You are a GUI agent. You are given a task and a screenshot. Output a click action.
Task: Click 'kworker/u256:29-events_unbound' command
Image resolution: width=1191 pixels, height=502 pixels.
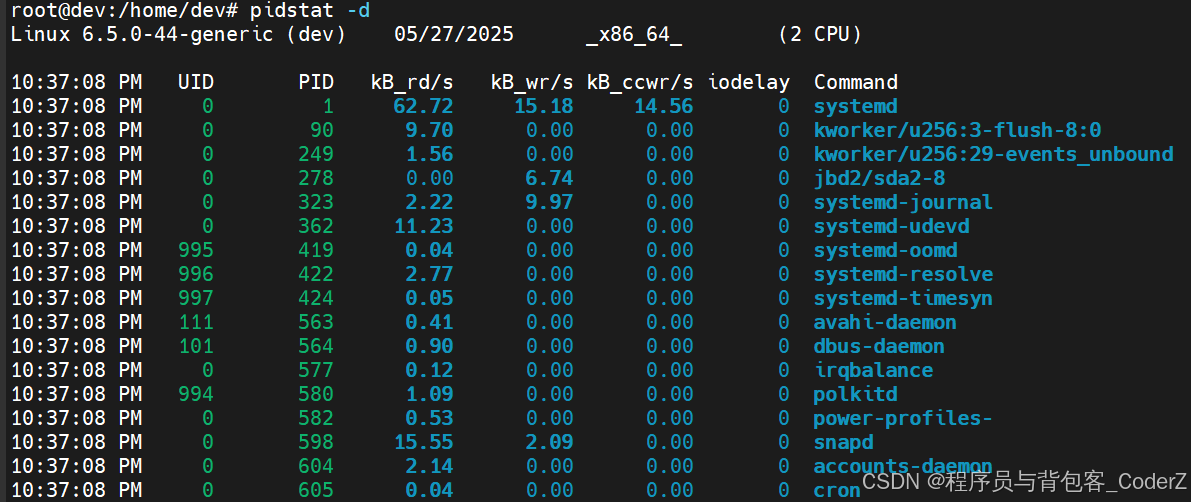point(994,154)
